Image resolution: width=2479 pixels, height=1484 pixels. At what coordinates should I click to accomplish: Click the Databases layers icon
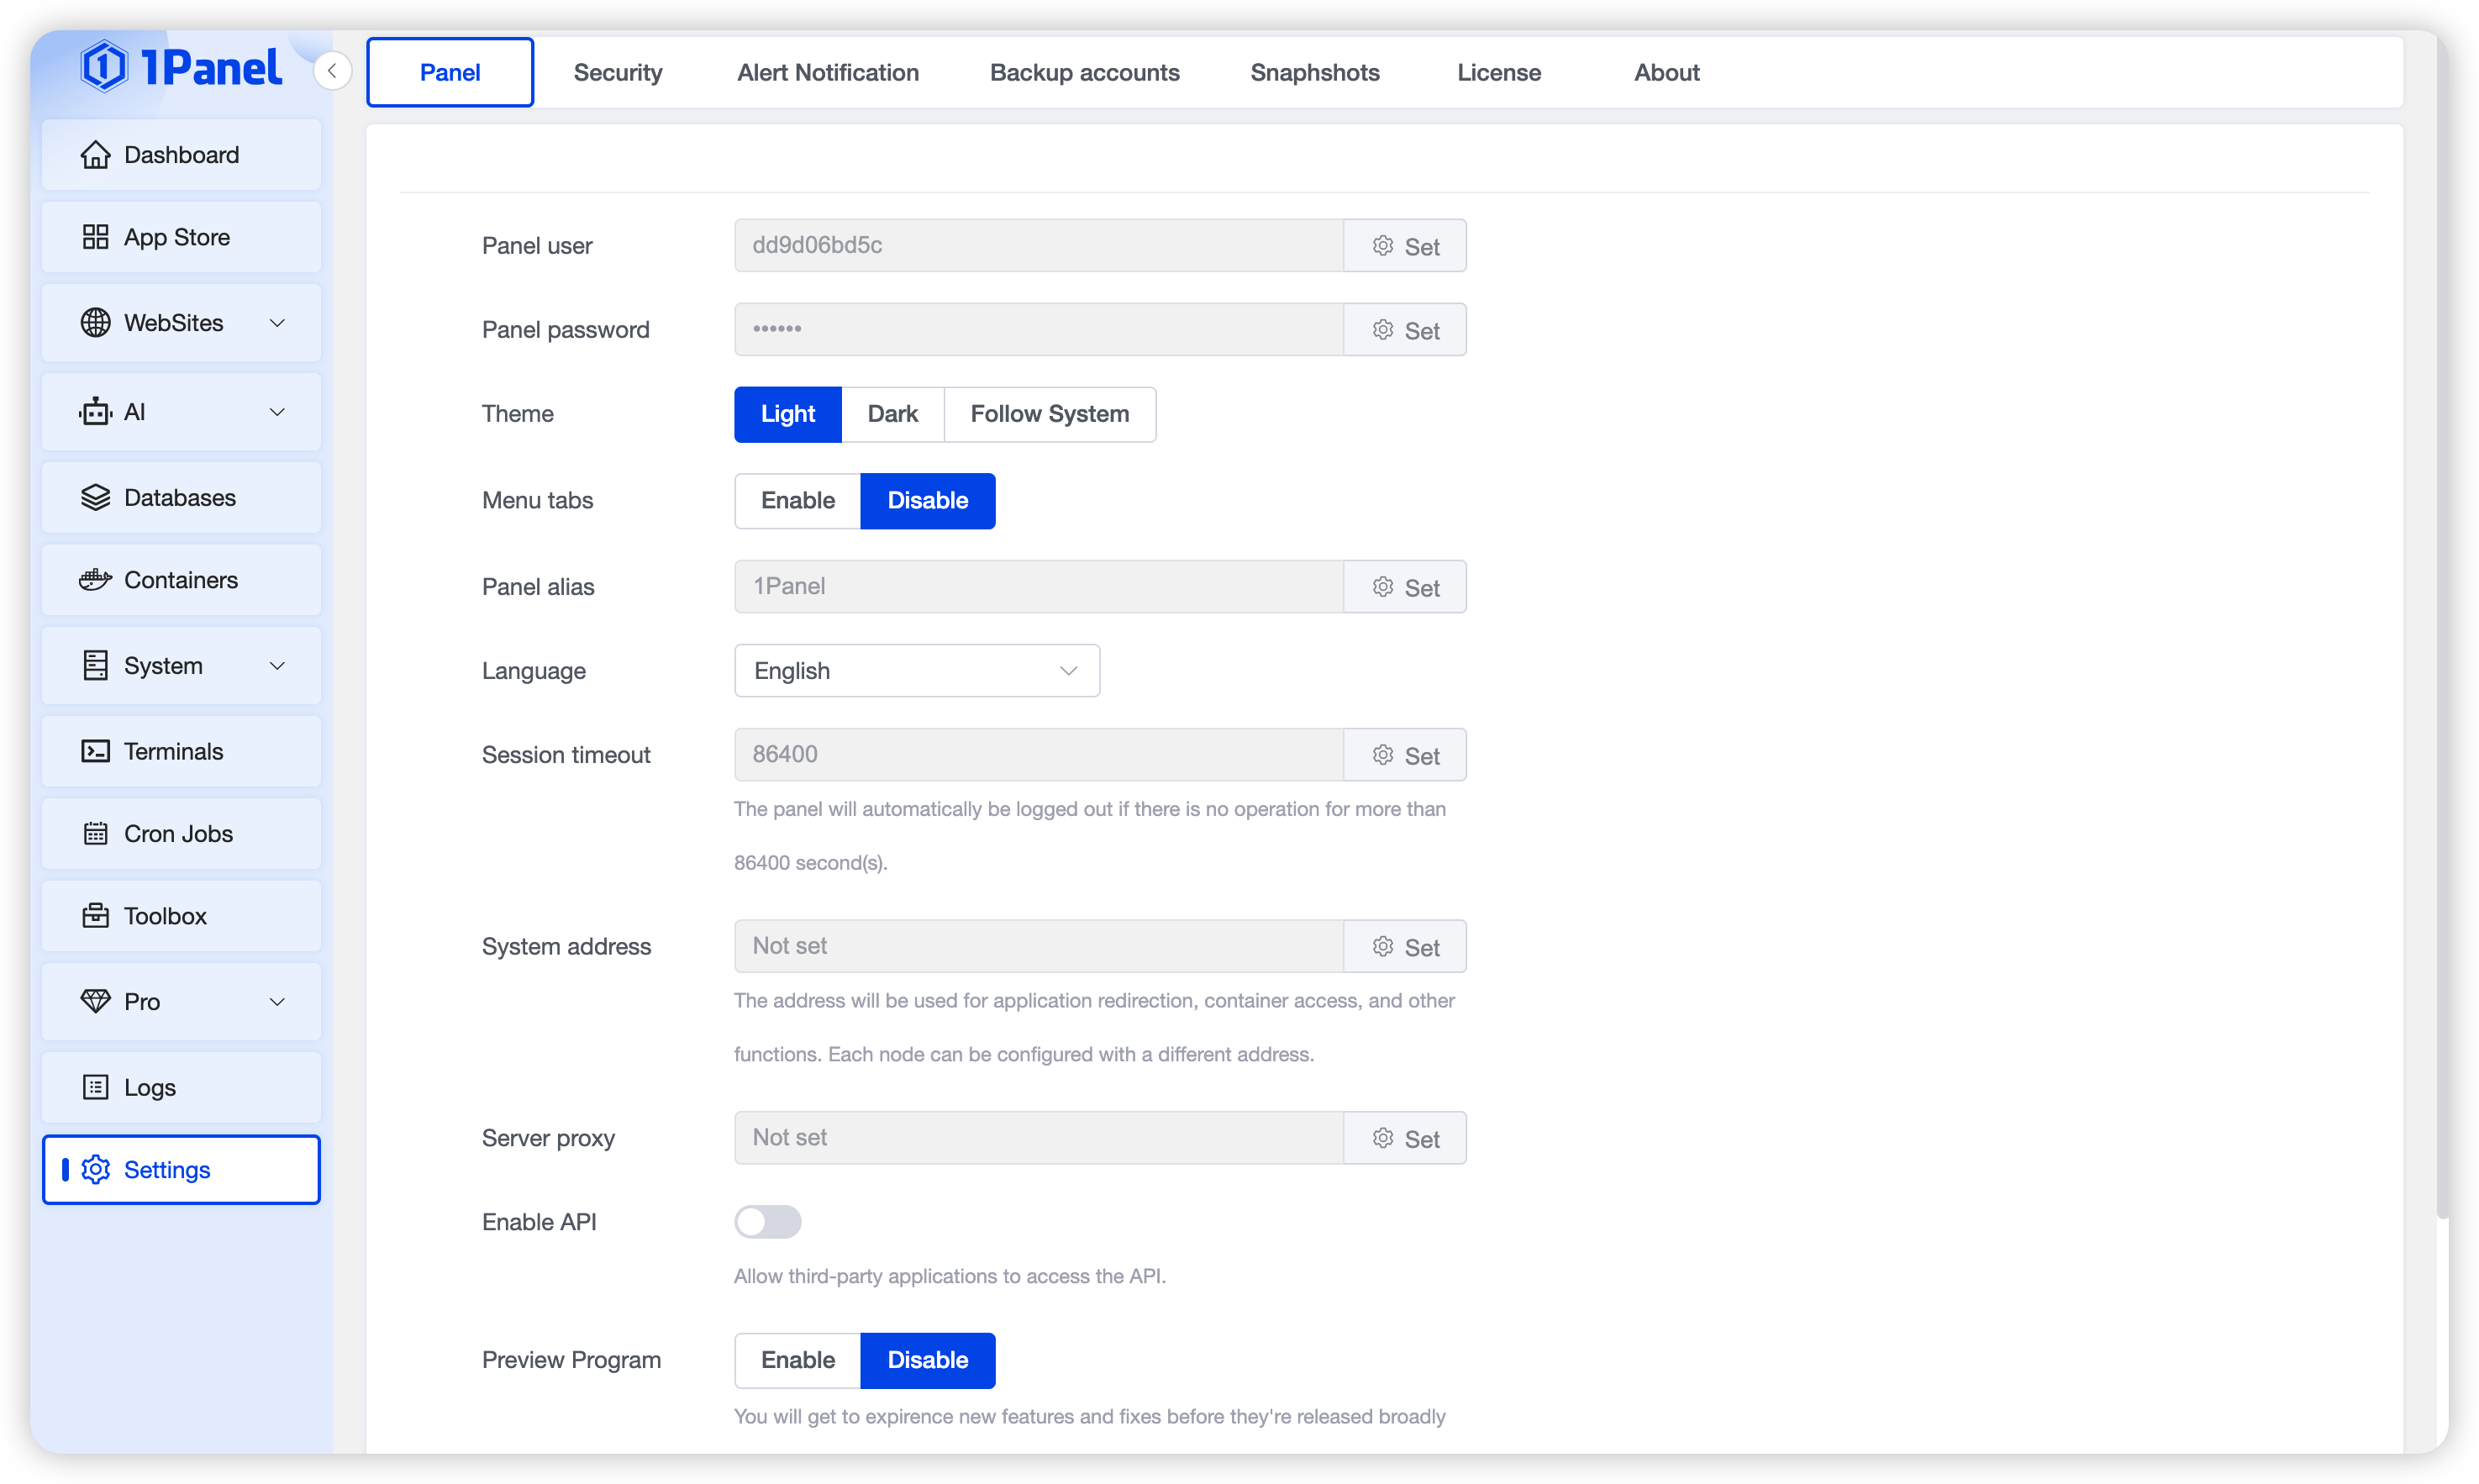point(95,497)
